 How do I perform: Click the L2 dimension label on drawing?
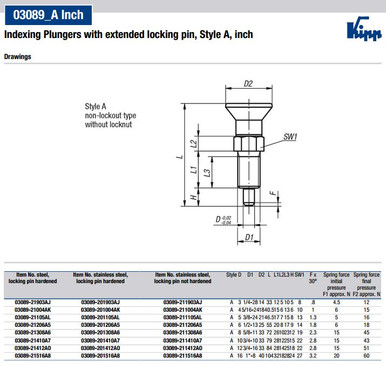coord(193,144)
